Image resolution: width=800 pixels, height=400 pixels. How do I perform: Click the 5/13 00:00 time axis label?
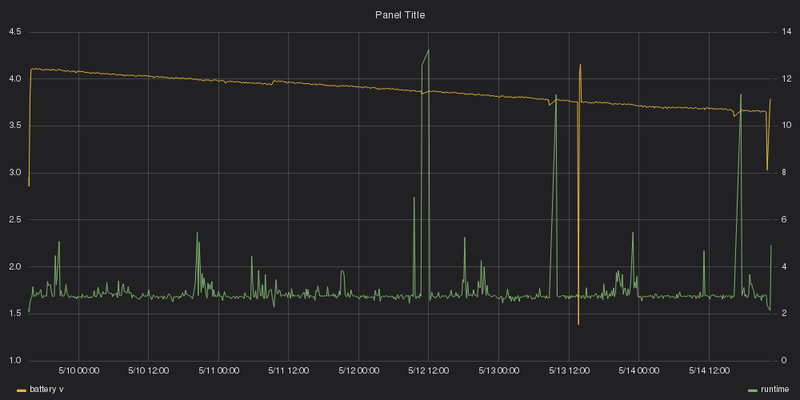pos(498,371)
